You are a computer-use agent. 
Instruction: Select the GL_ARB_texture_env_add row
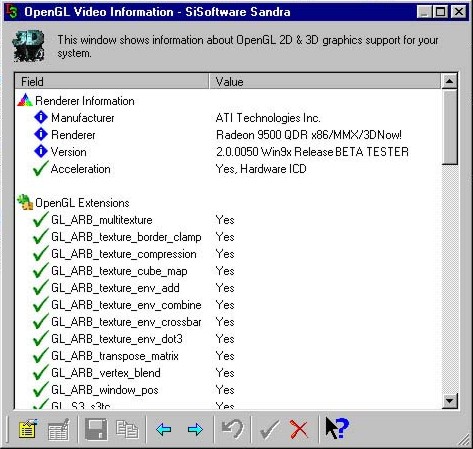[115, 288]
